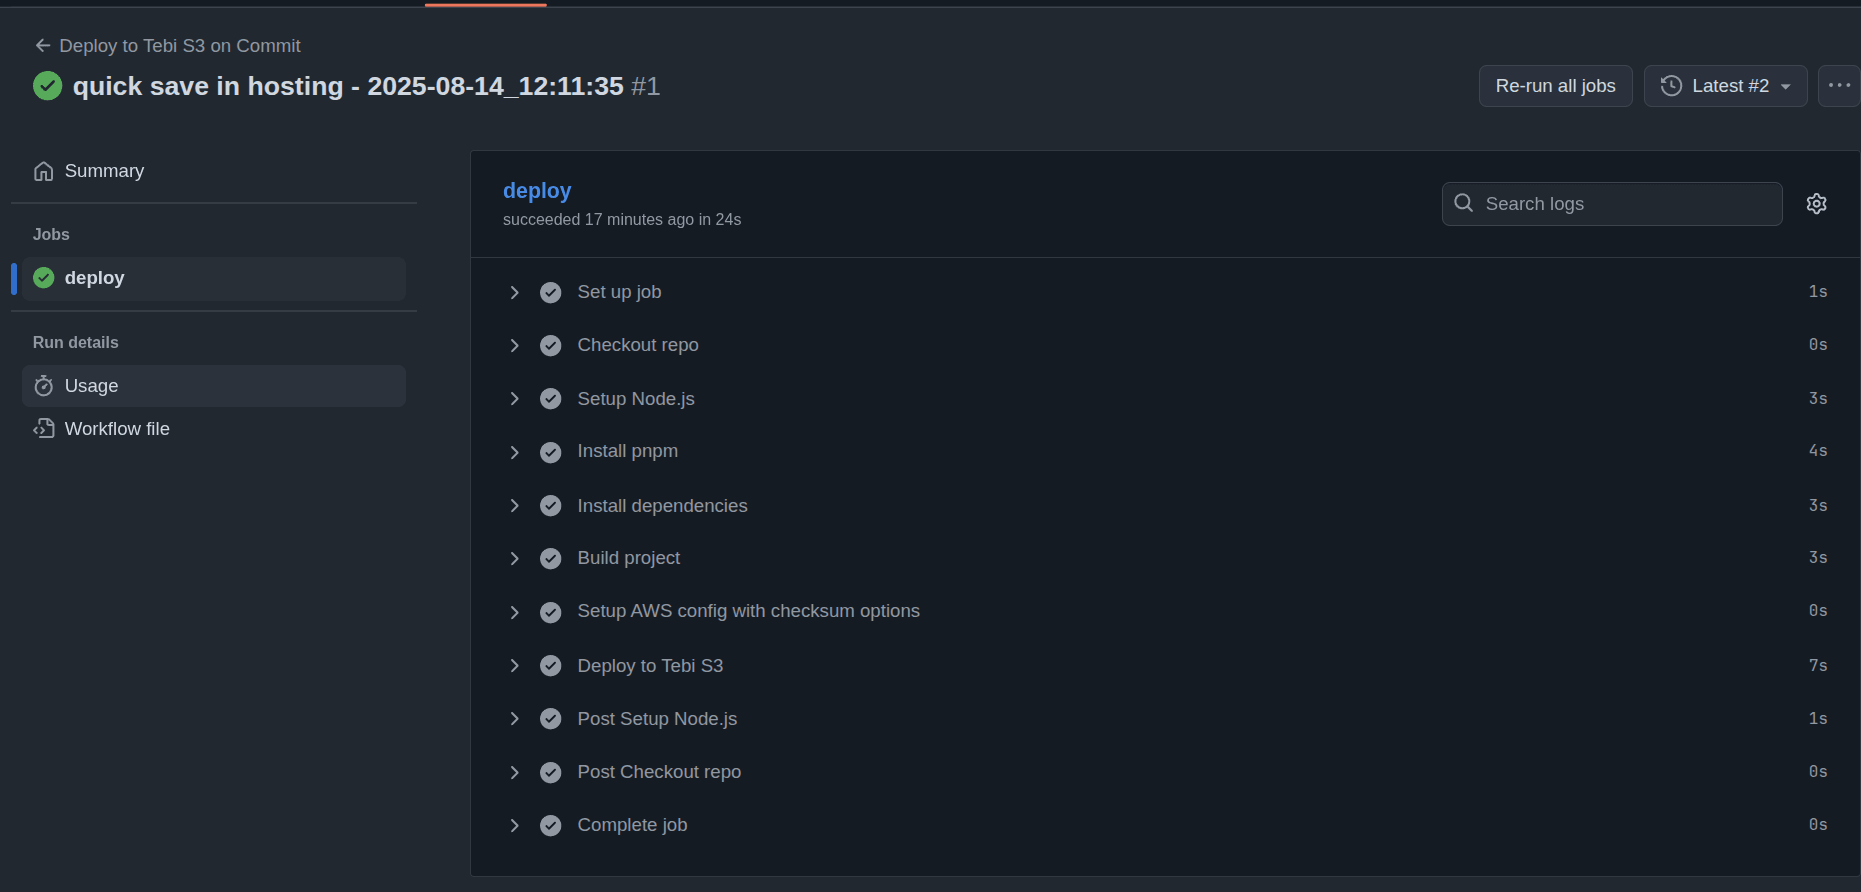
Task: Open the three-dots more options menu
Action: point(1839,86)
